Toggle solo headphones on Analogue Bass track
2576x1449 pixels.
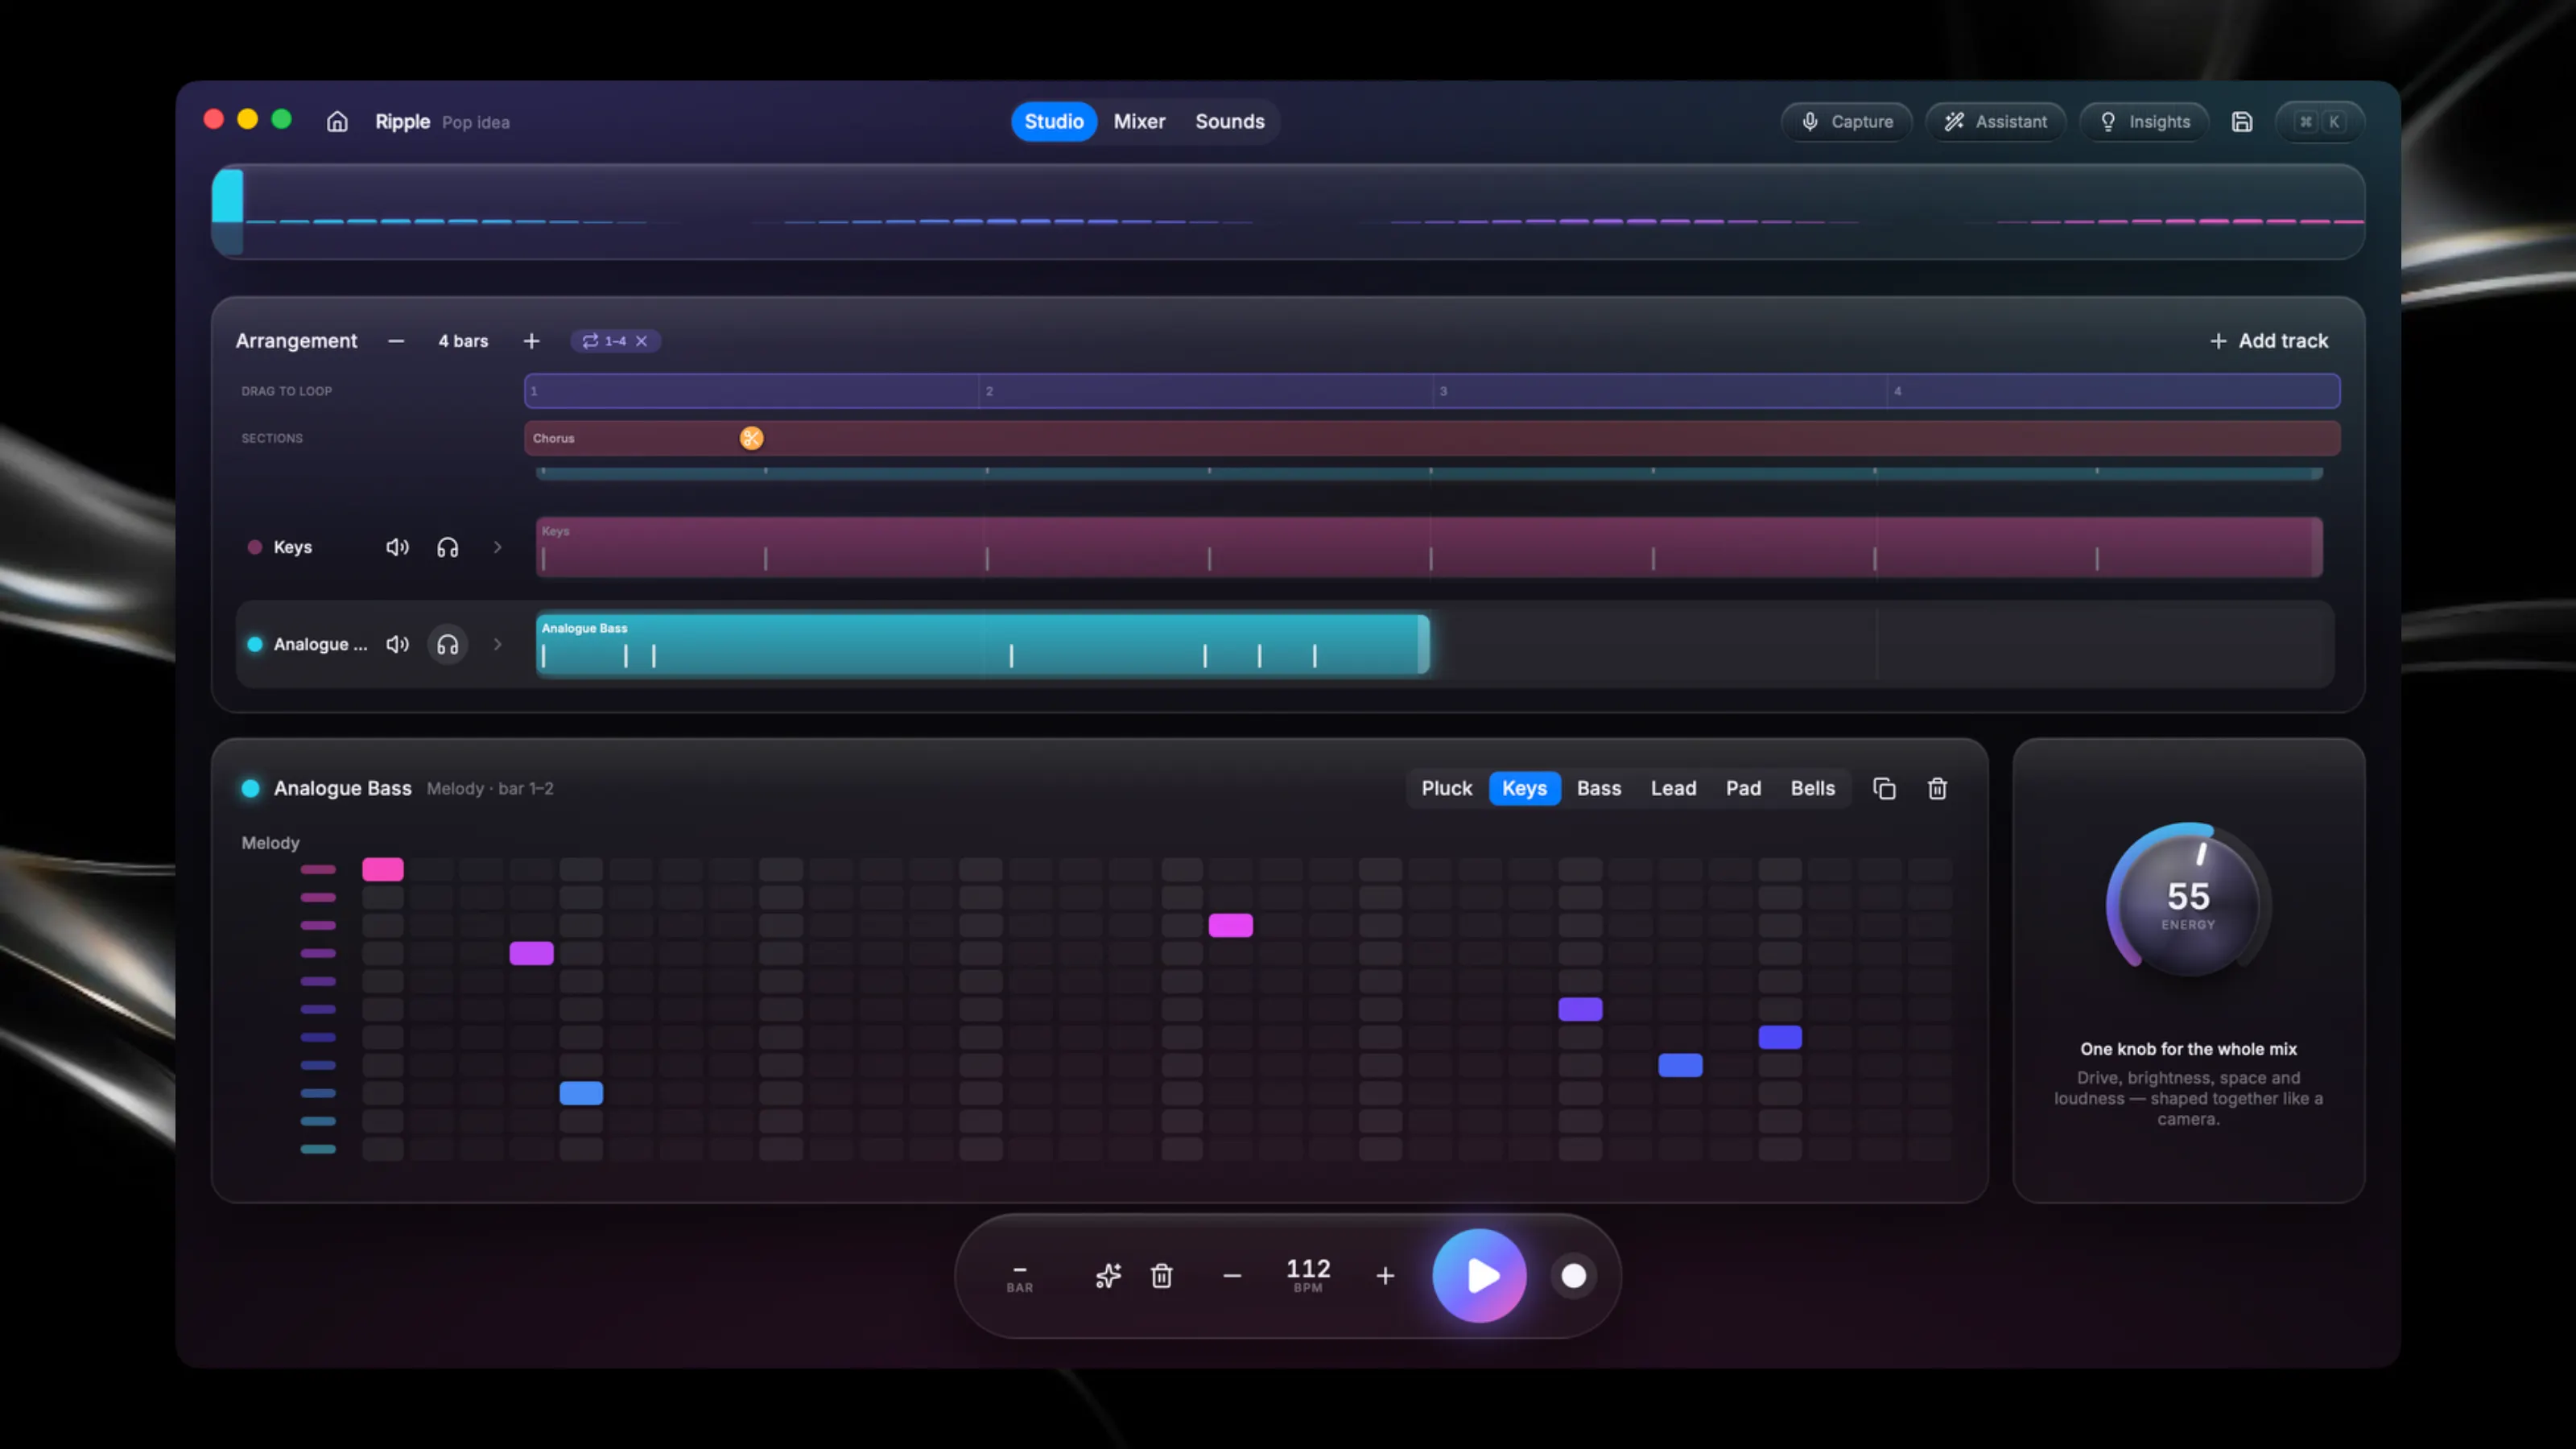(448, 644)
